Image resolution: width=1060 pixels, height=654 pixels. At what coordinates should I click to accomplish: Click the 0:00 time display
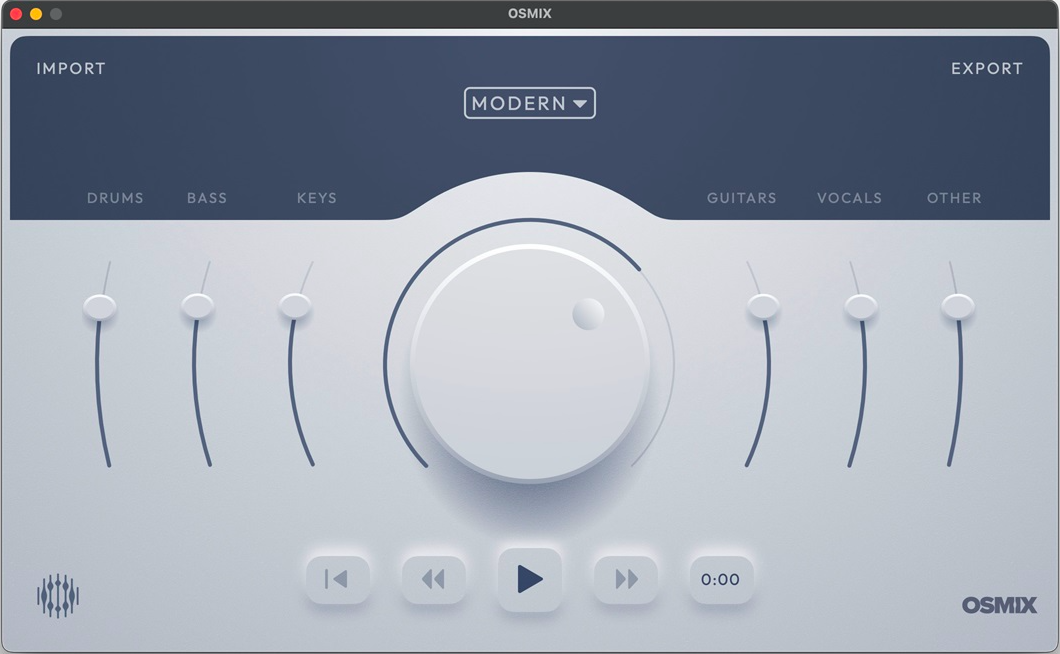pyautogui.click(x=721, y=580)
